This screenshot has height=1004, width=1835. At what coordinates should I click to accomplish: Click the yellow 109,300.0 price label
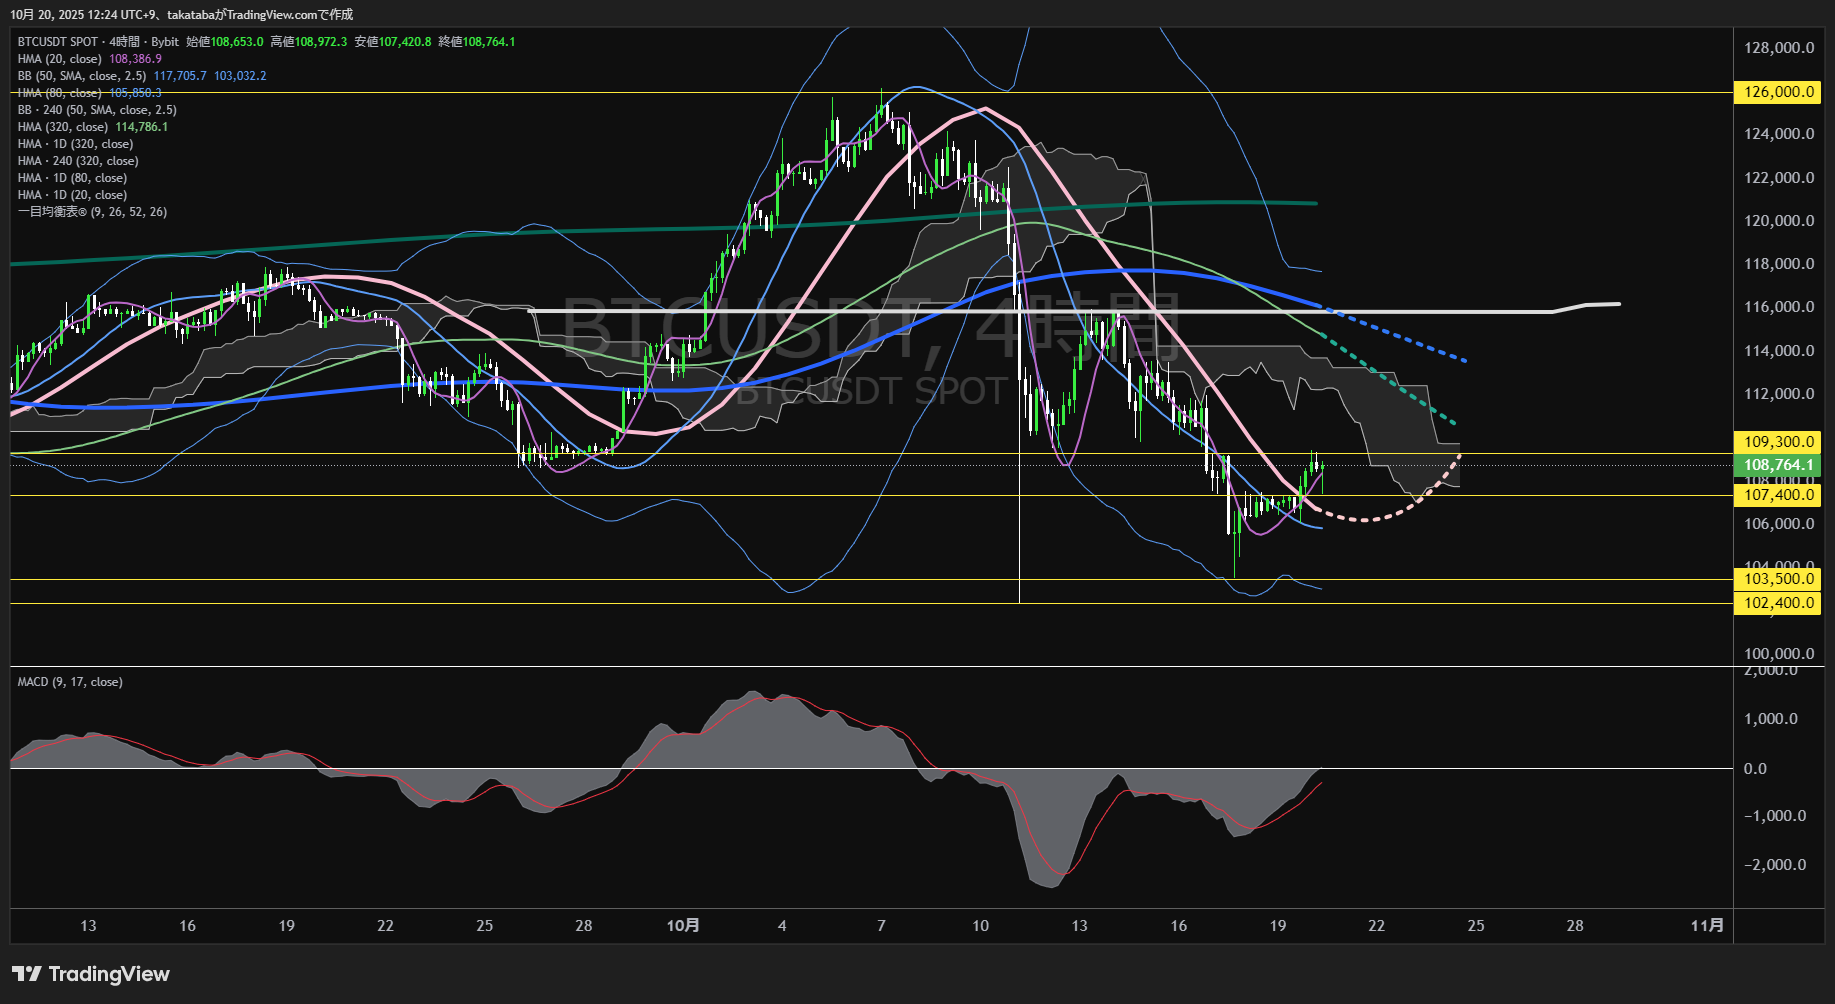click(x=1777, y=442)
